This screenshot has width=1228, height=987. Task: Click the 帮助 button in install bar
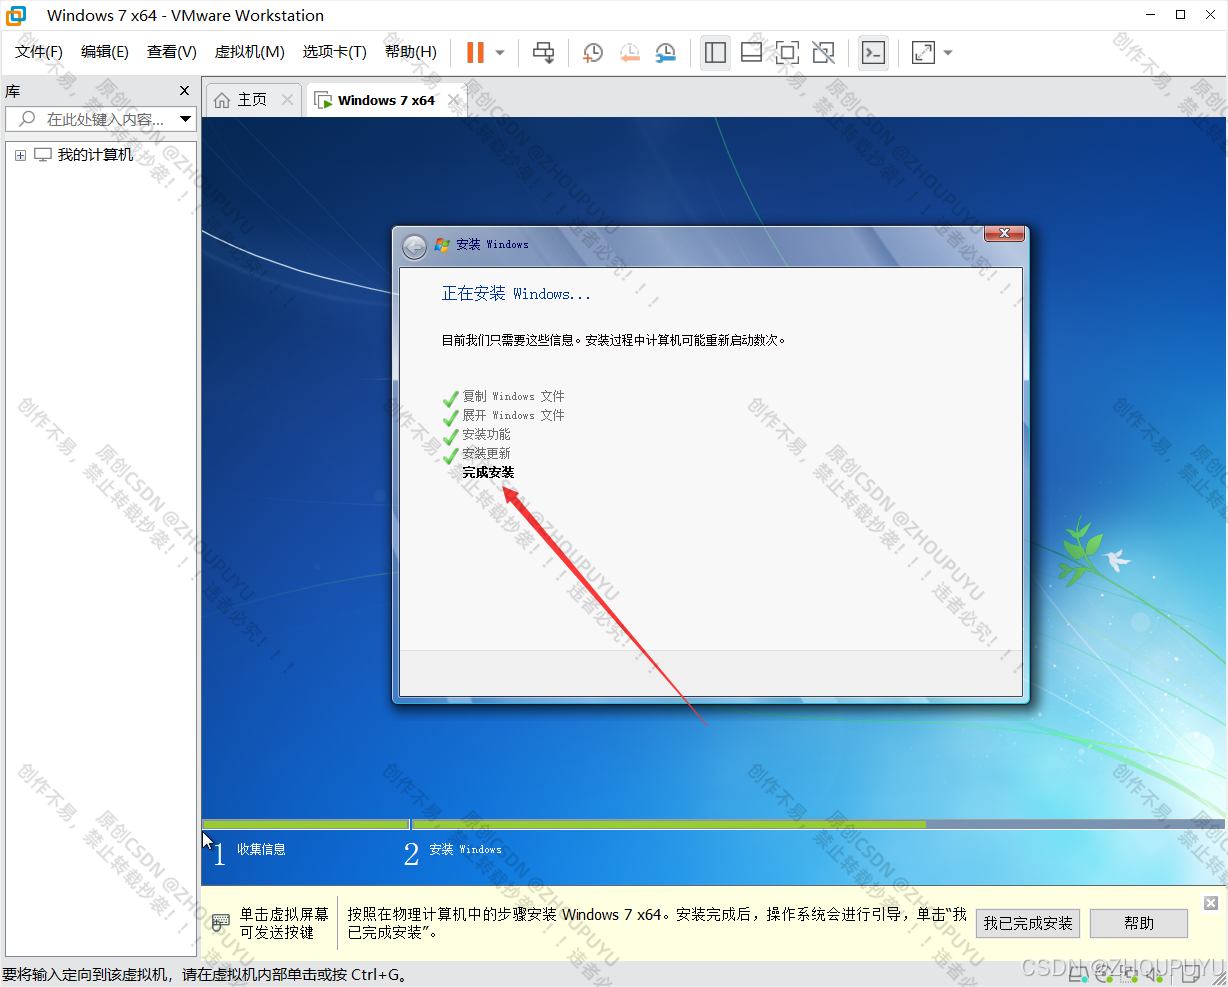click(1139, 923)
